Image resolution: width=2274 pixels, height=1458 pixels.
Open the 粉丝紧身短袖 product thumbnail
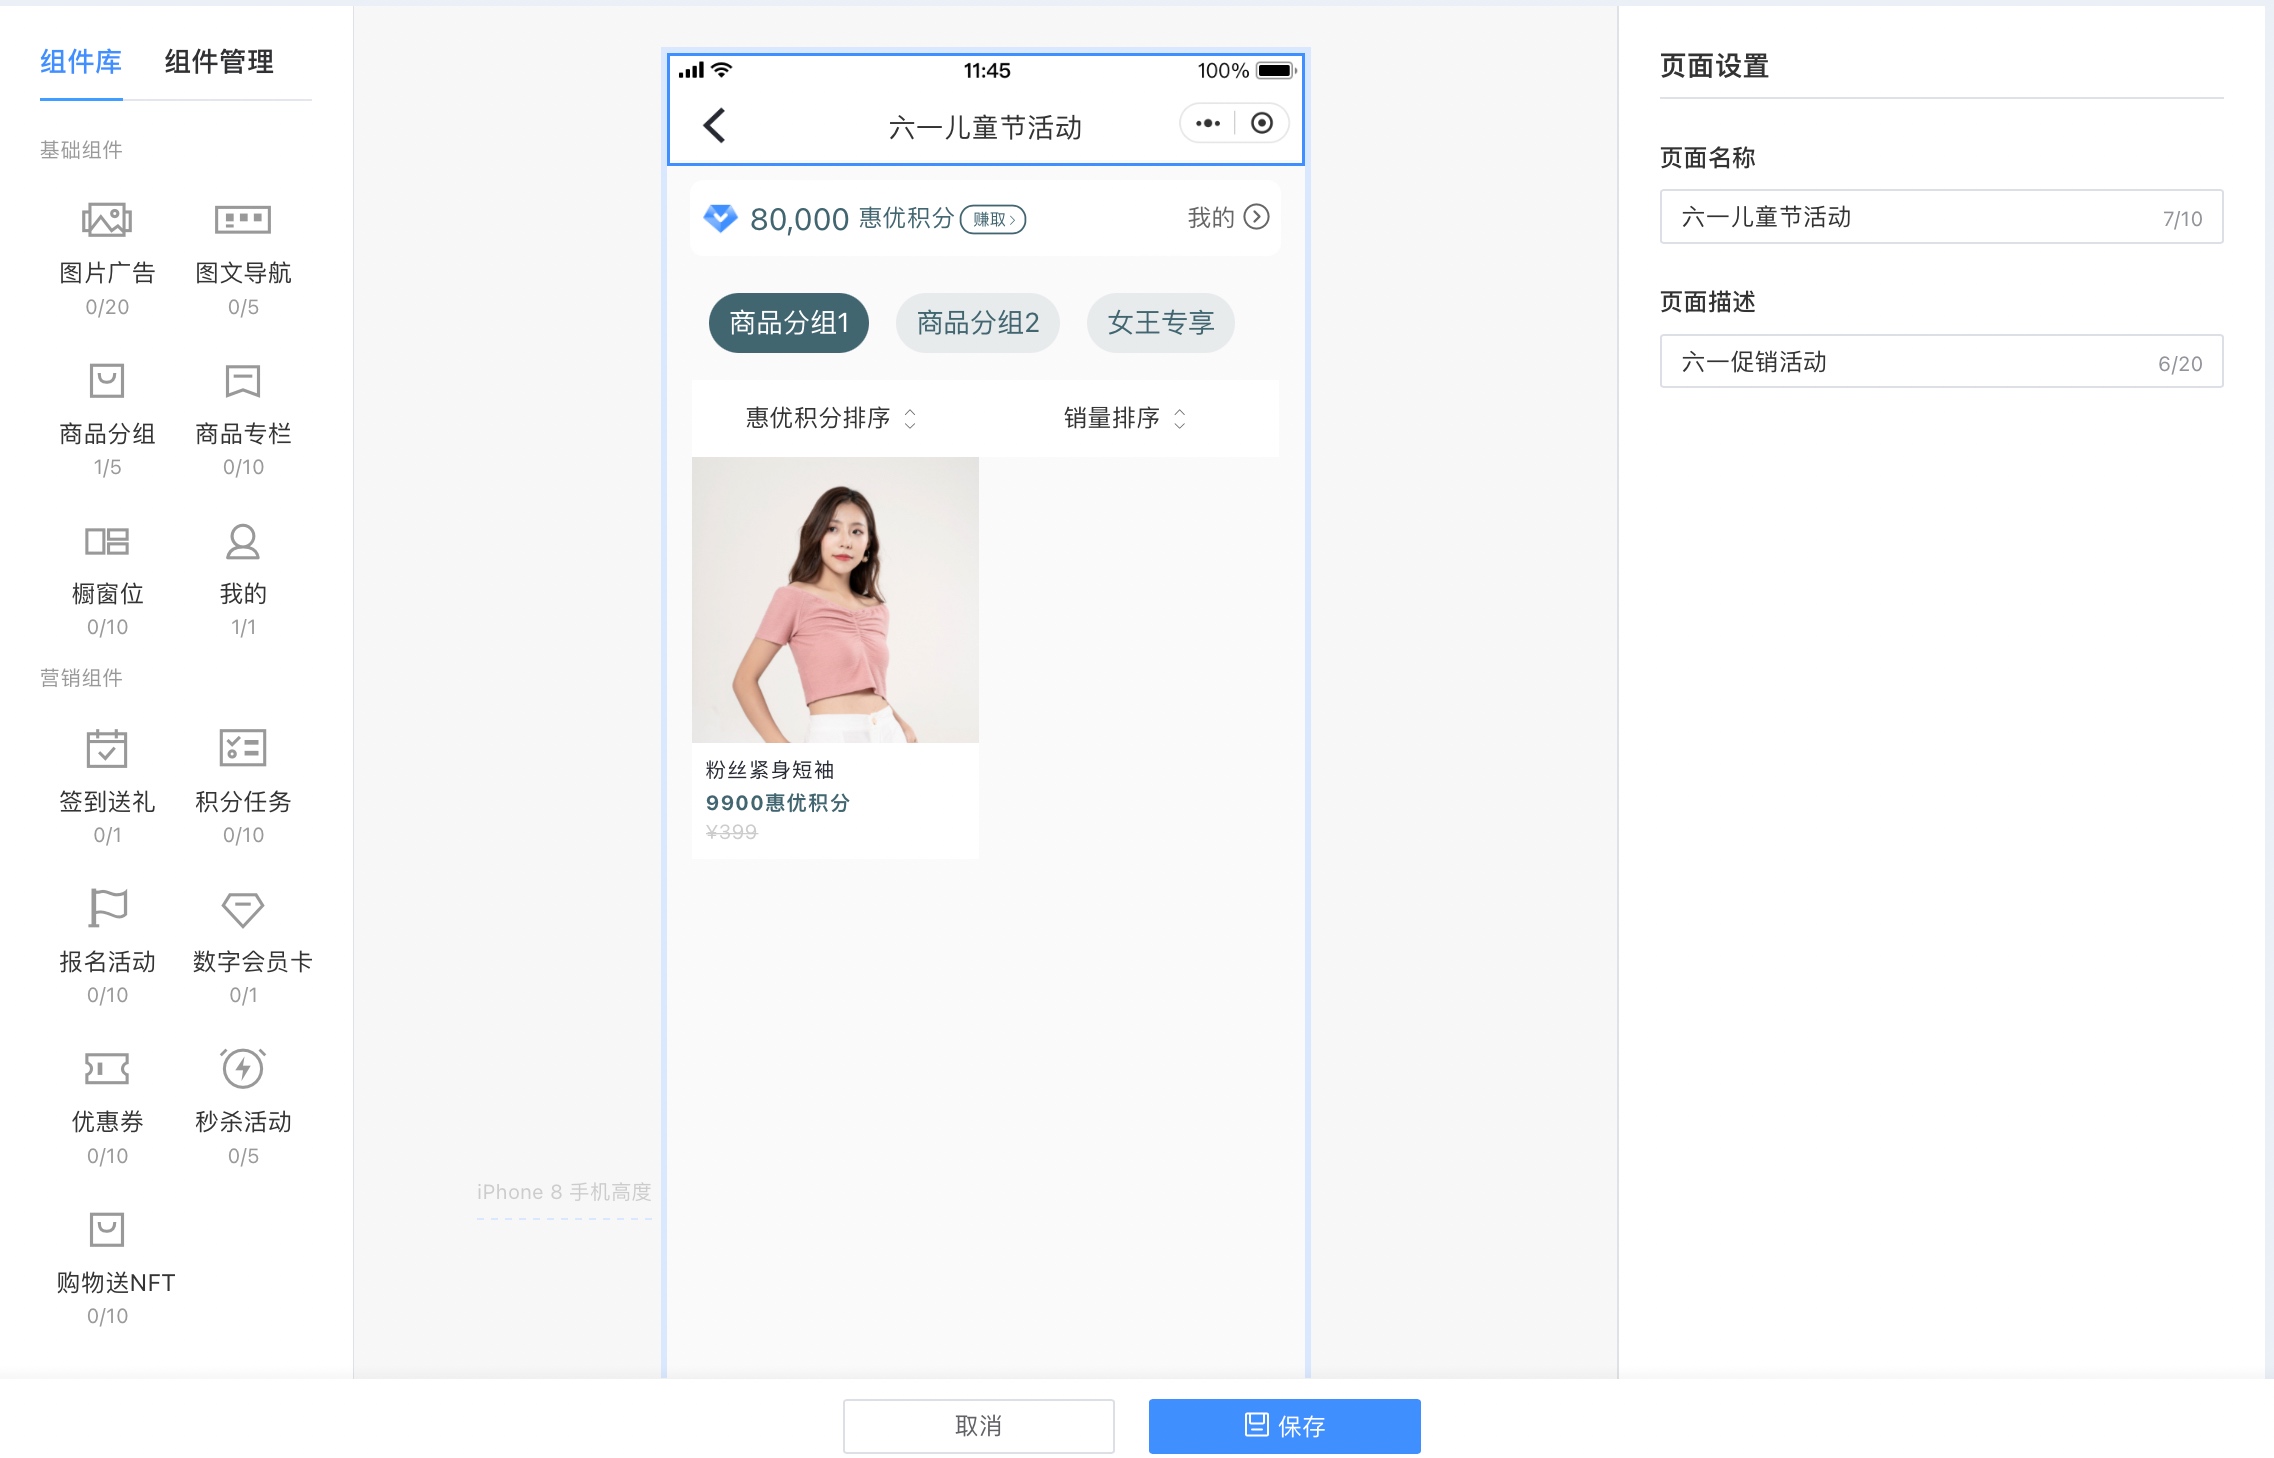tap(835, 600)
